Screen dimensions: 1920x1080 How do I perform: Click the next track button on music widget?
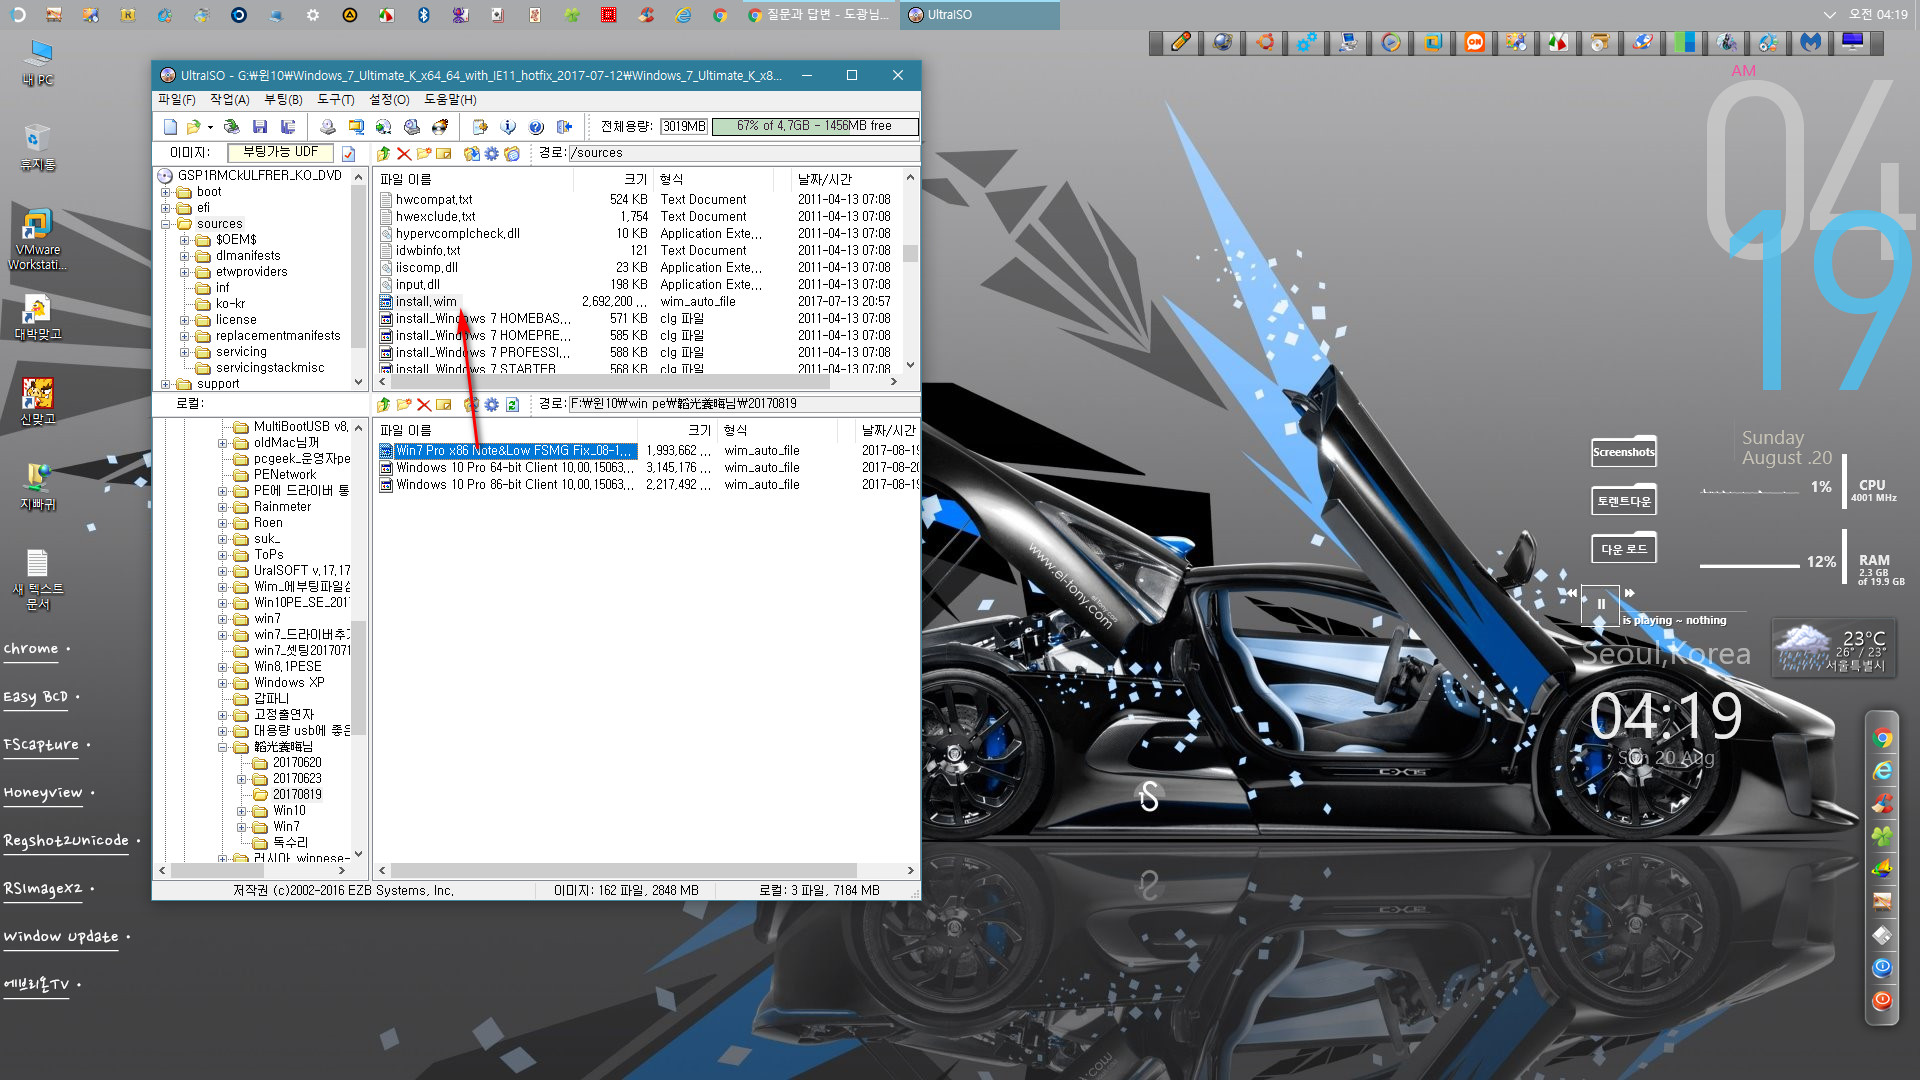tap(1630, 593)
